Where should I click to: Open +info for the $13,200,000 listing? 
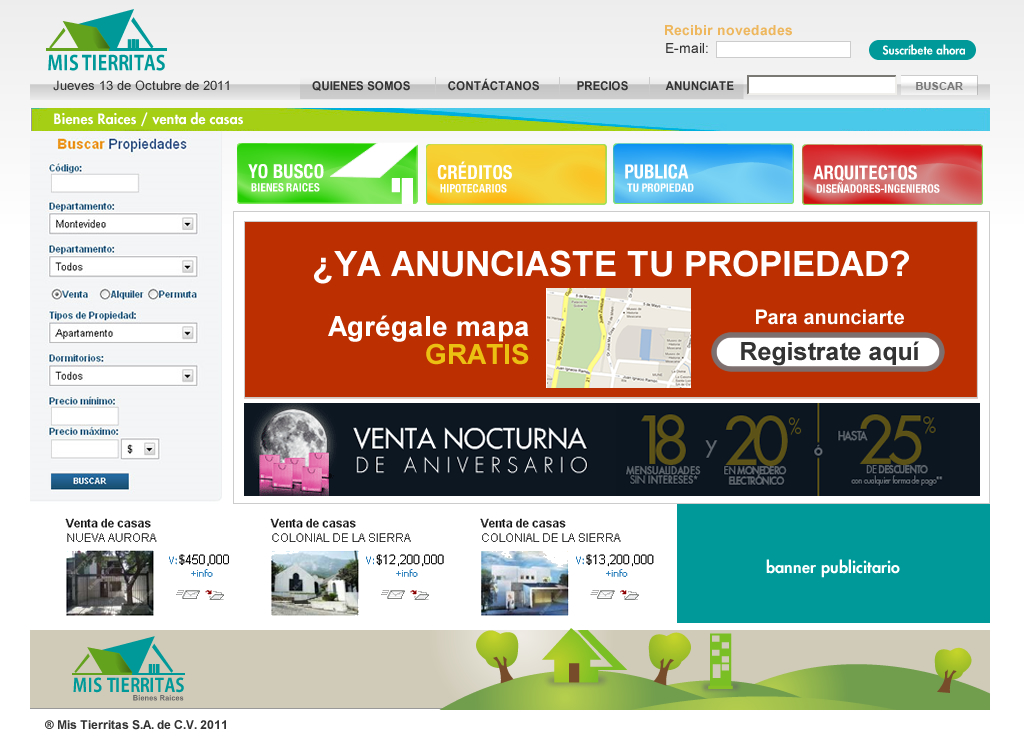[616, 573]
